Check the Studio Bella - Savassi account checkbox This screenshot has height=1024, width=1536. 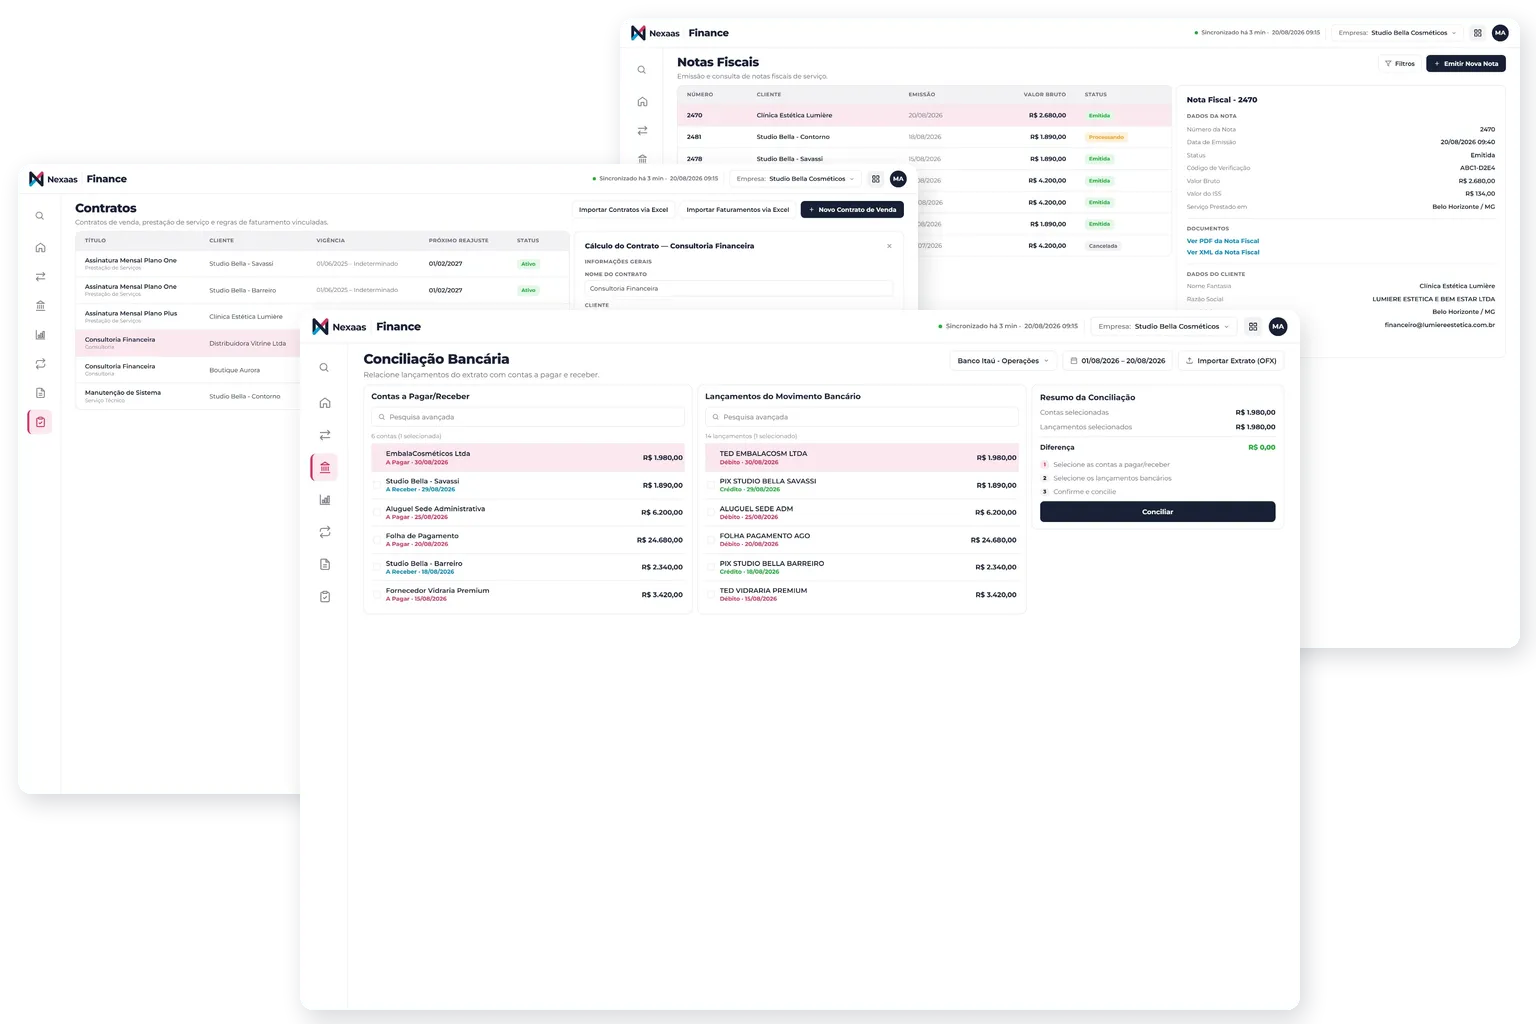click(x=377, y=485)
